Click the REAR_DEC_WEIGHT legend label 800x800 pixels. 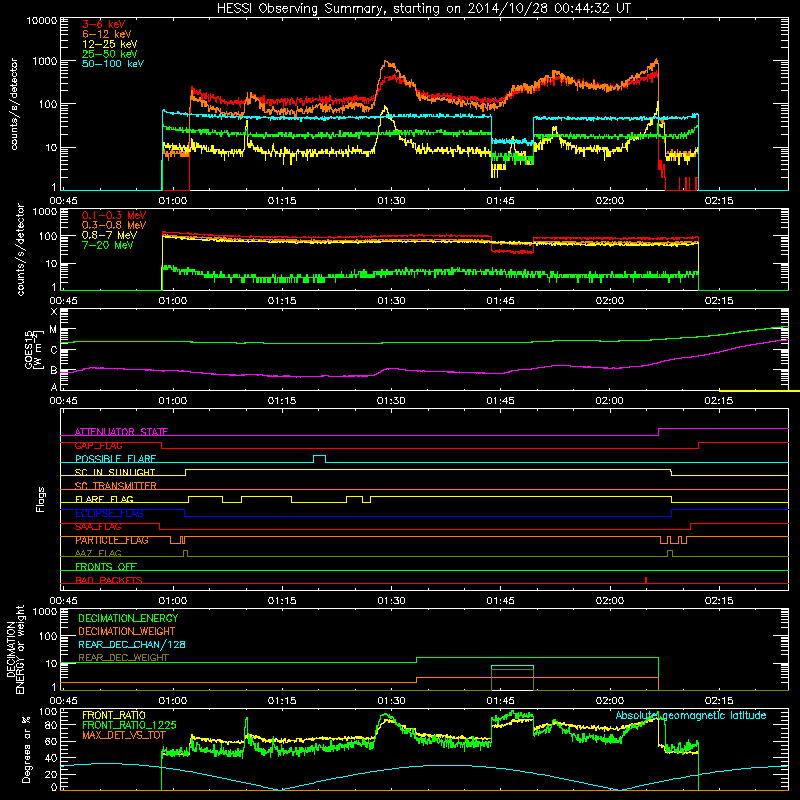pos(123,658)
